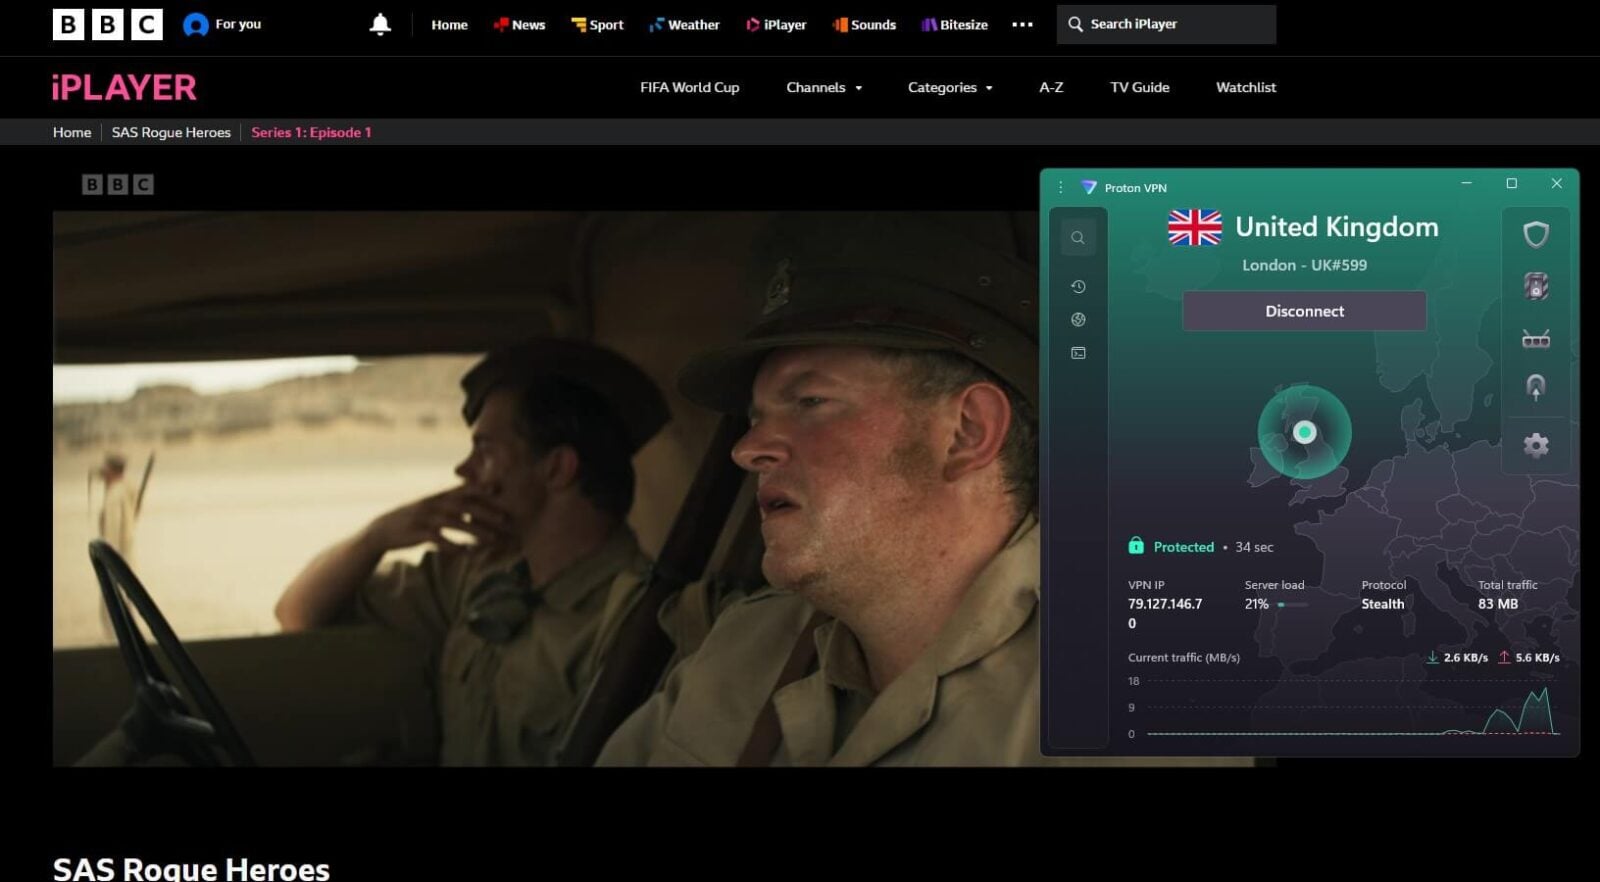1600x882 pixels.
Task: Toggle Port Forwarding icon in Proton VPN
Action: point(1536,339)
